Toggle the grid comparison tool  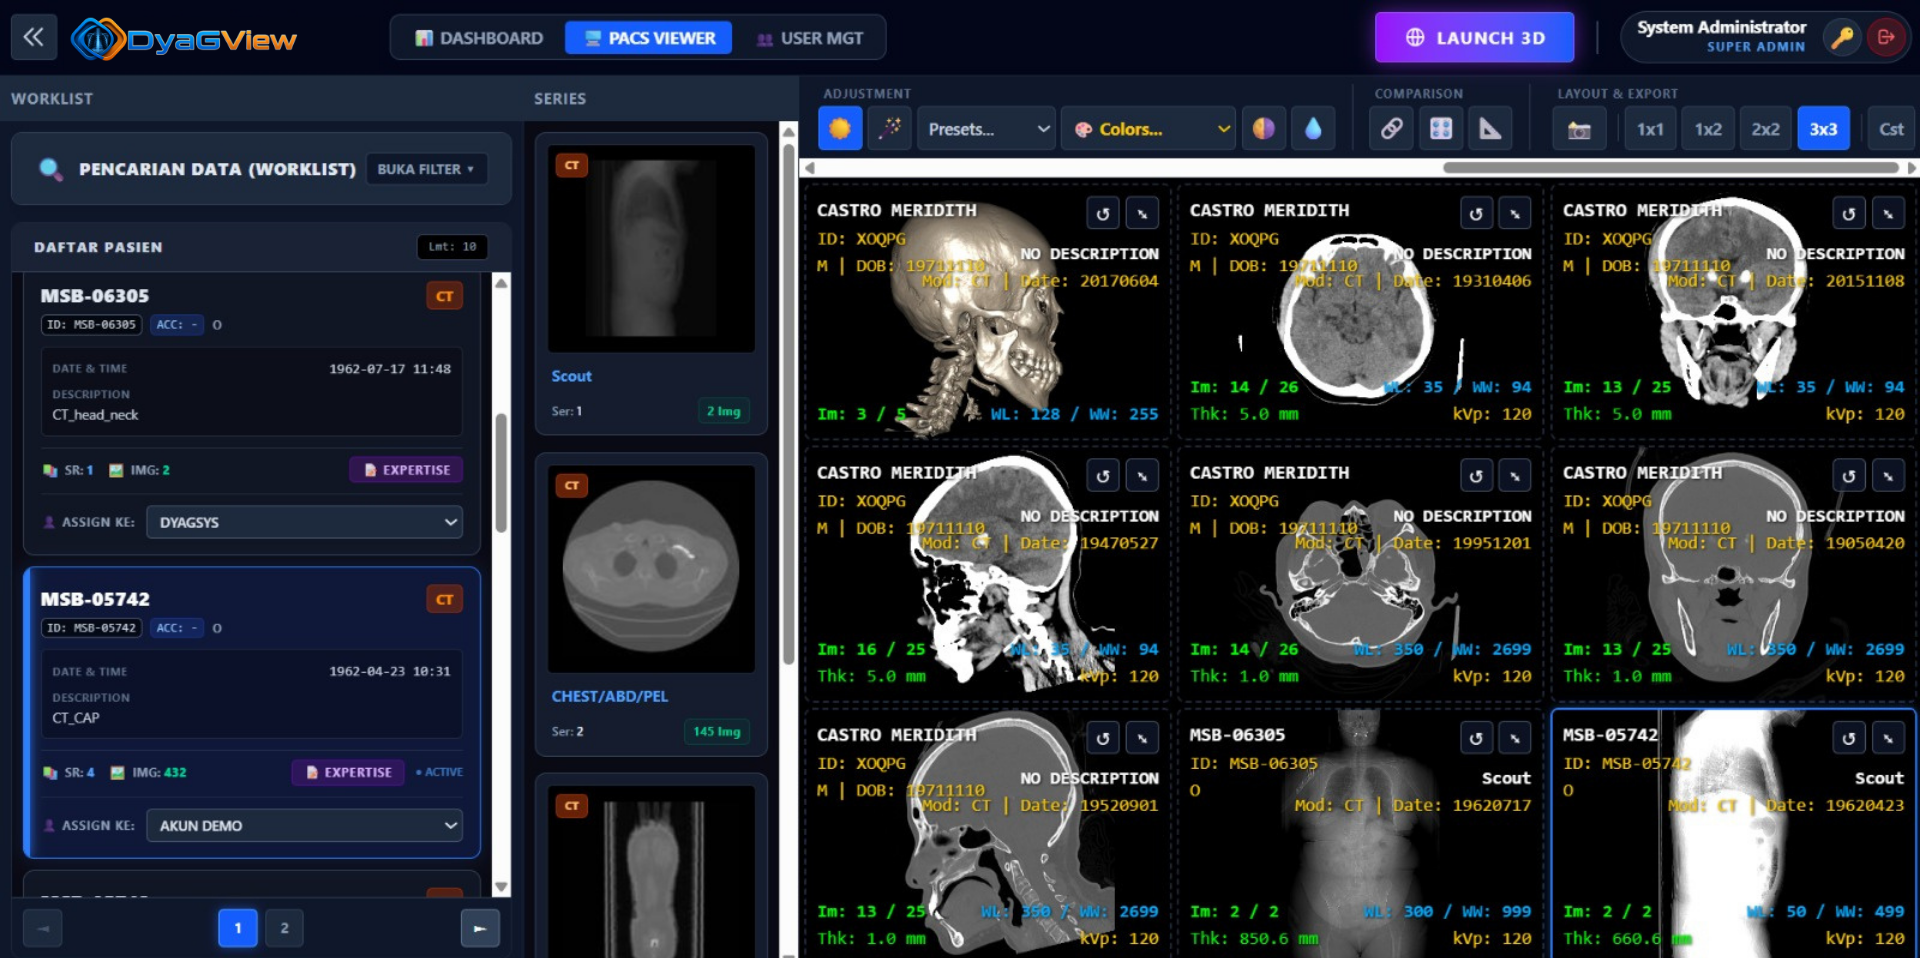1441,129
